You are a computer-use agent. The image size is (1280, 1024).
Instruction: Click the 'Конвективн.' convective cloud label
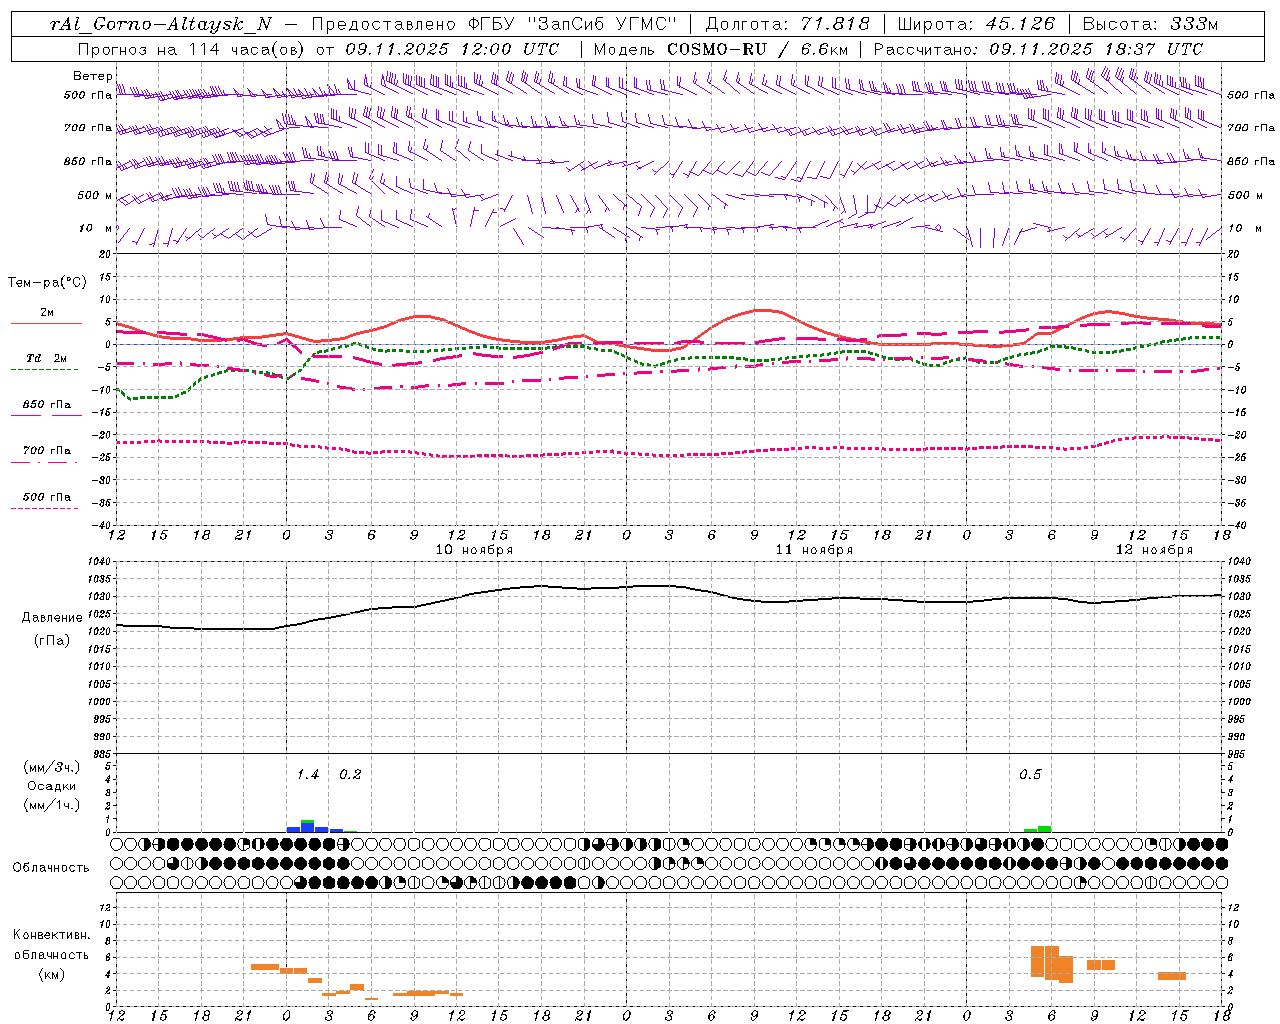pos(52,935)
